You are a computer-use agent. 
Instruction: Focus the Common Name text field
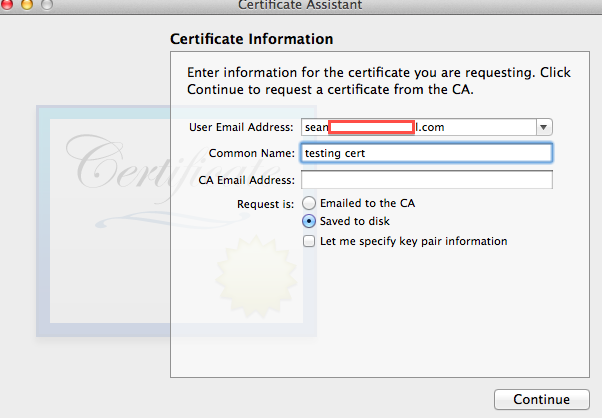[426, 153]
